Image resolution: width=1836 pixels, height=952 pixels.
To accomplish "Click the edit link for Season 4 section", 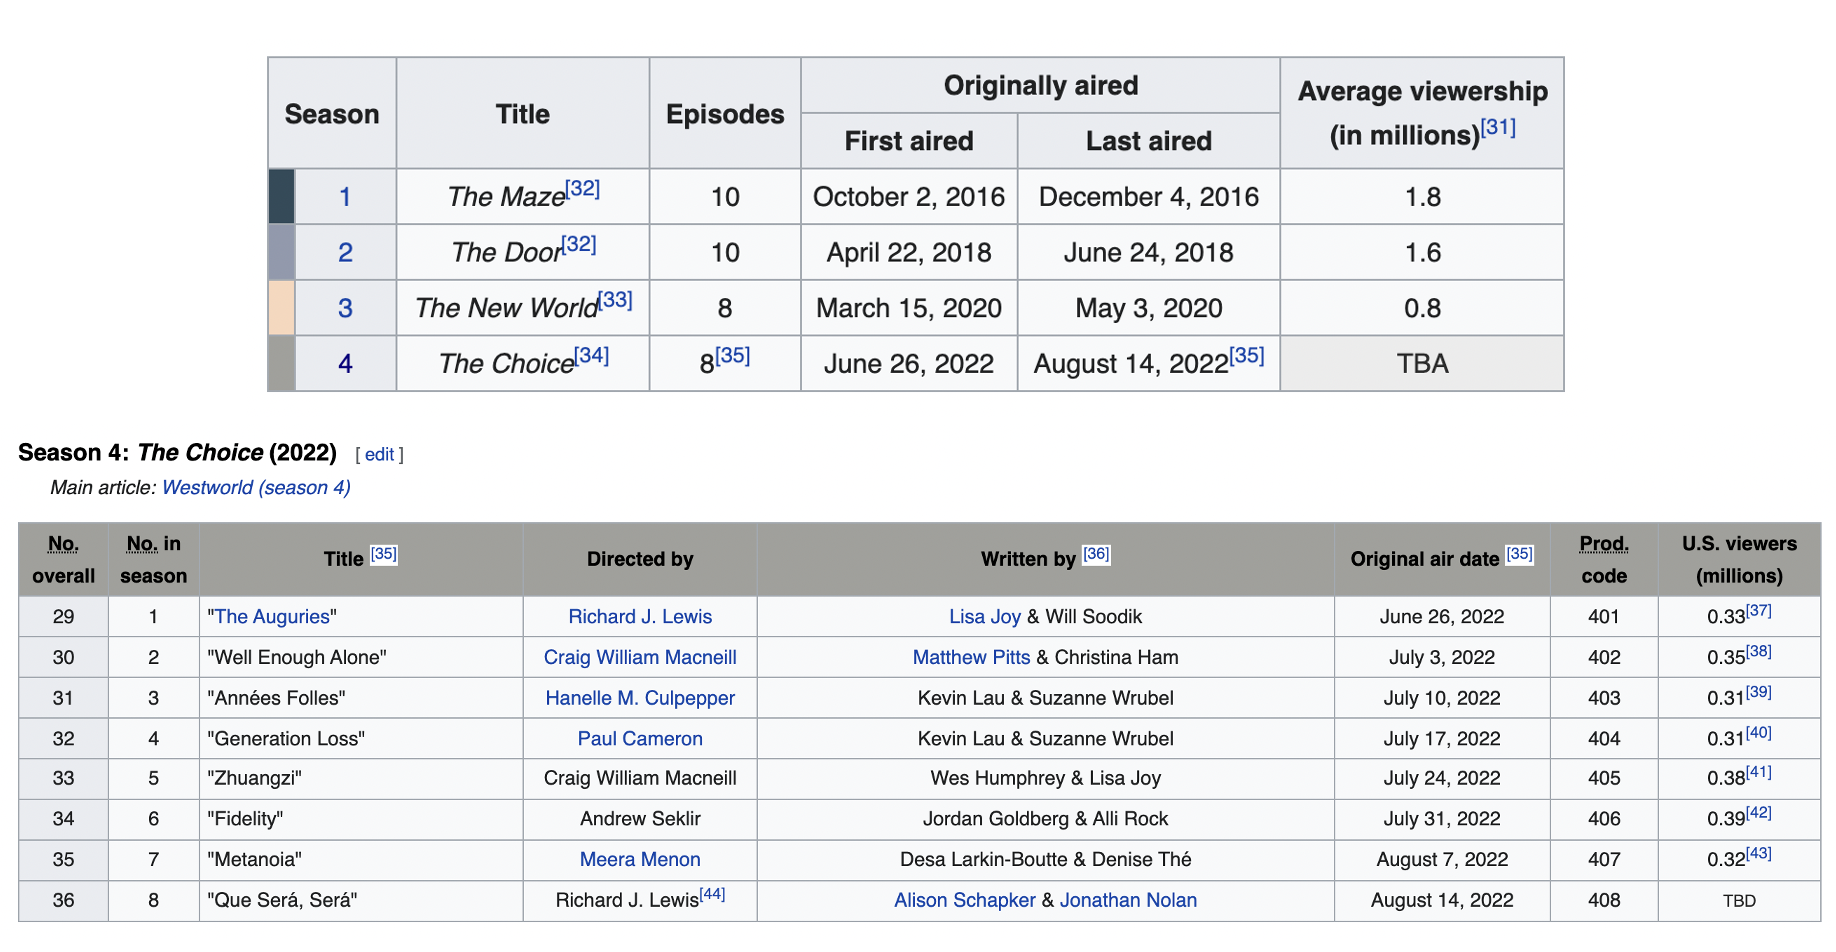I will point(379,455).
